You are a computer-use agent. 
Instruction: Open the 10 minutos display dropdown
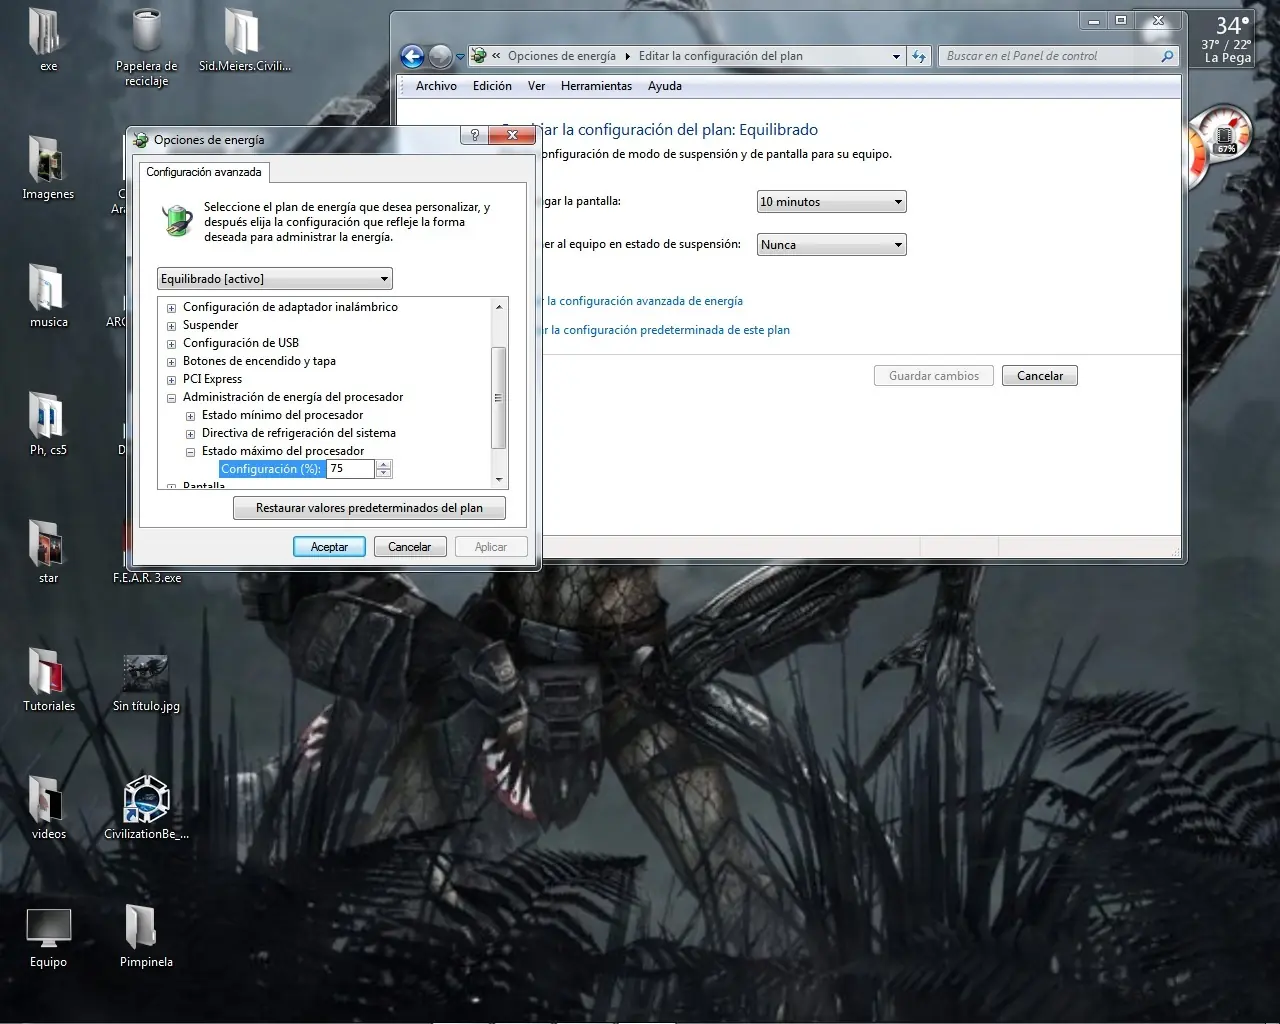point(831,202)
